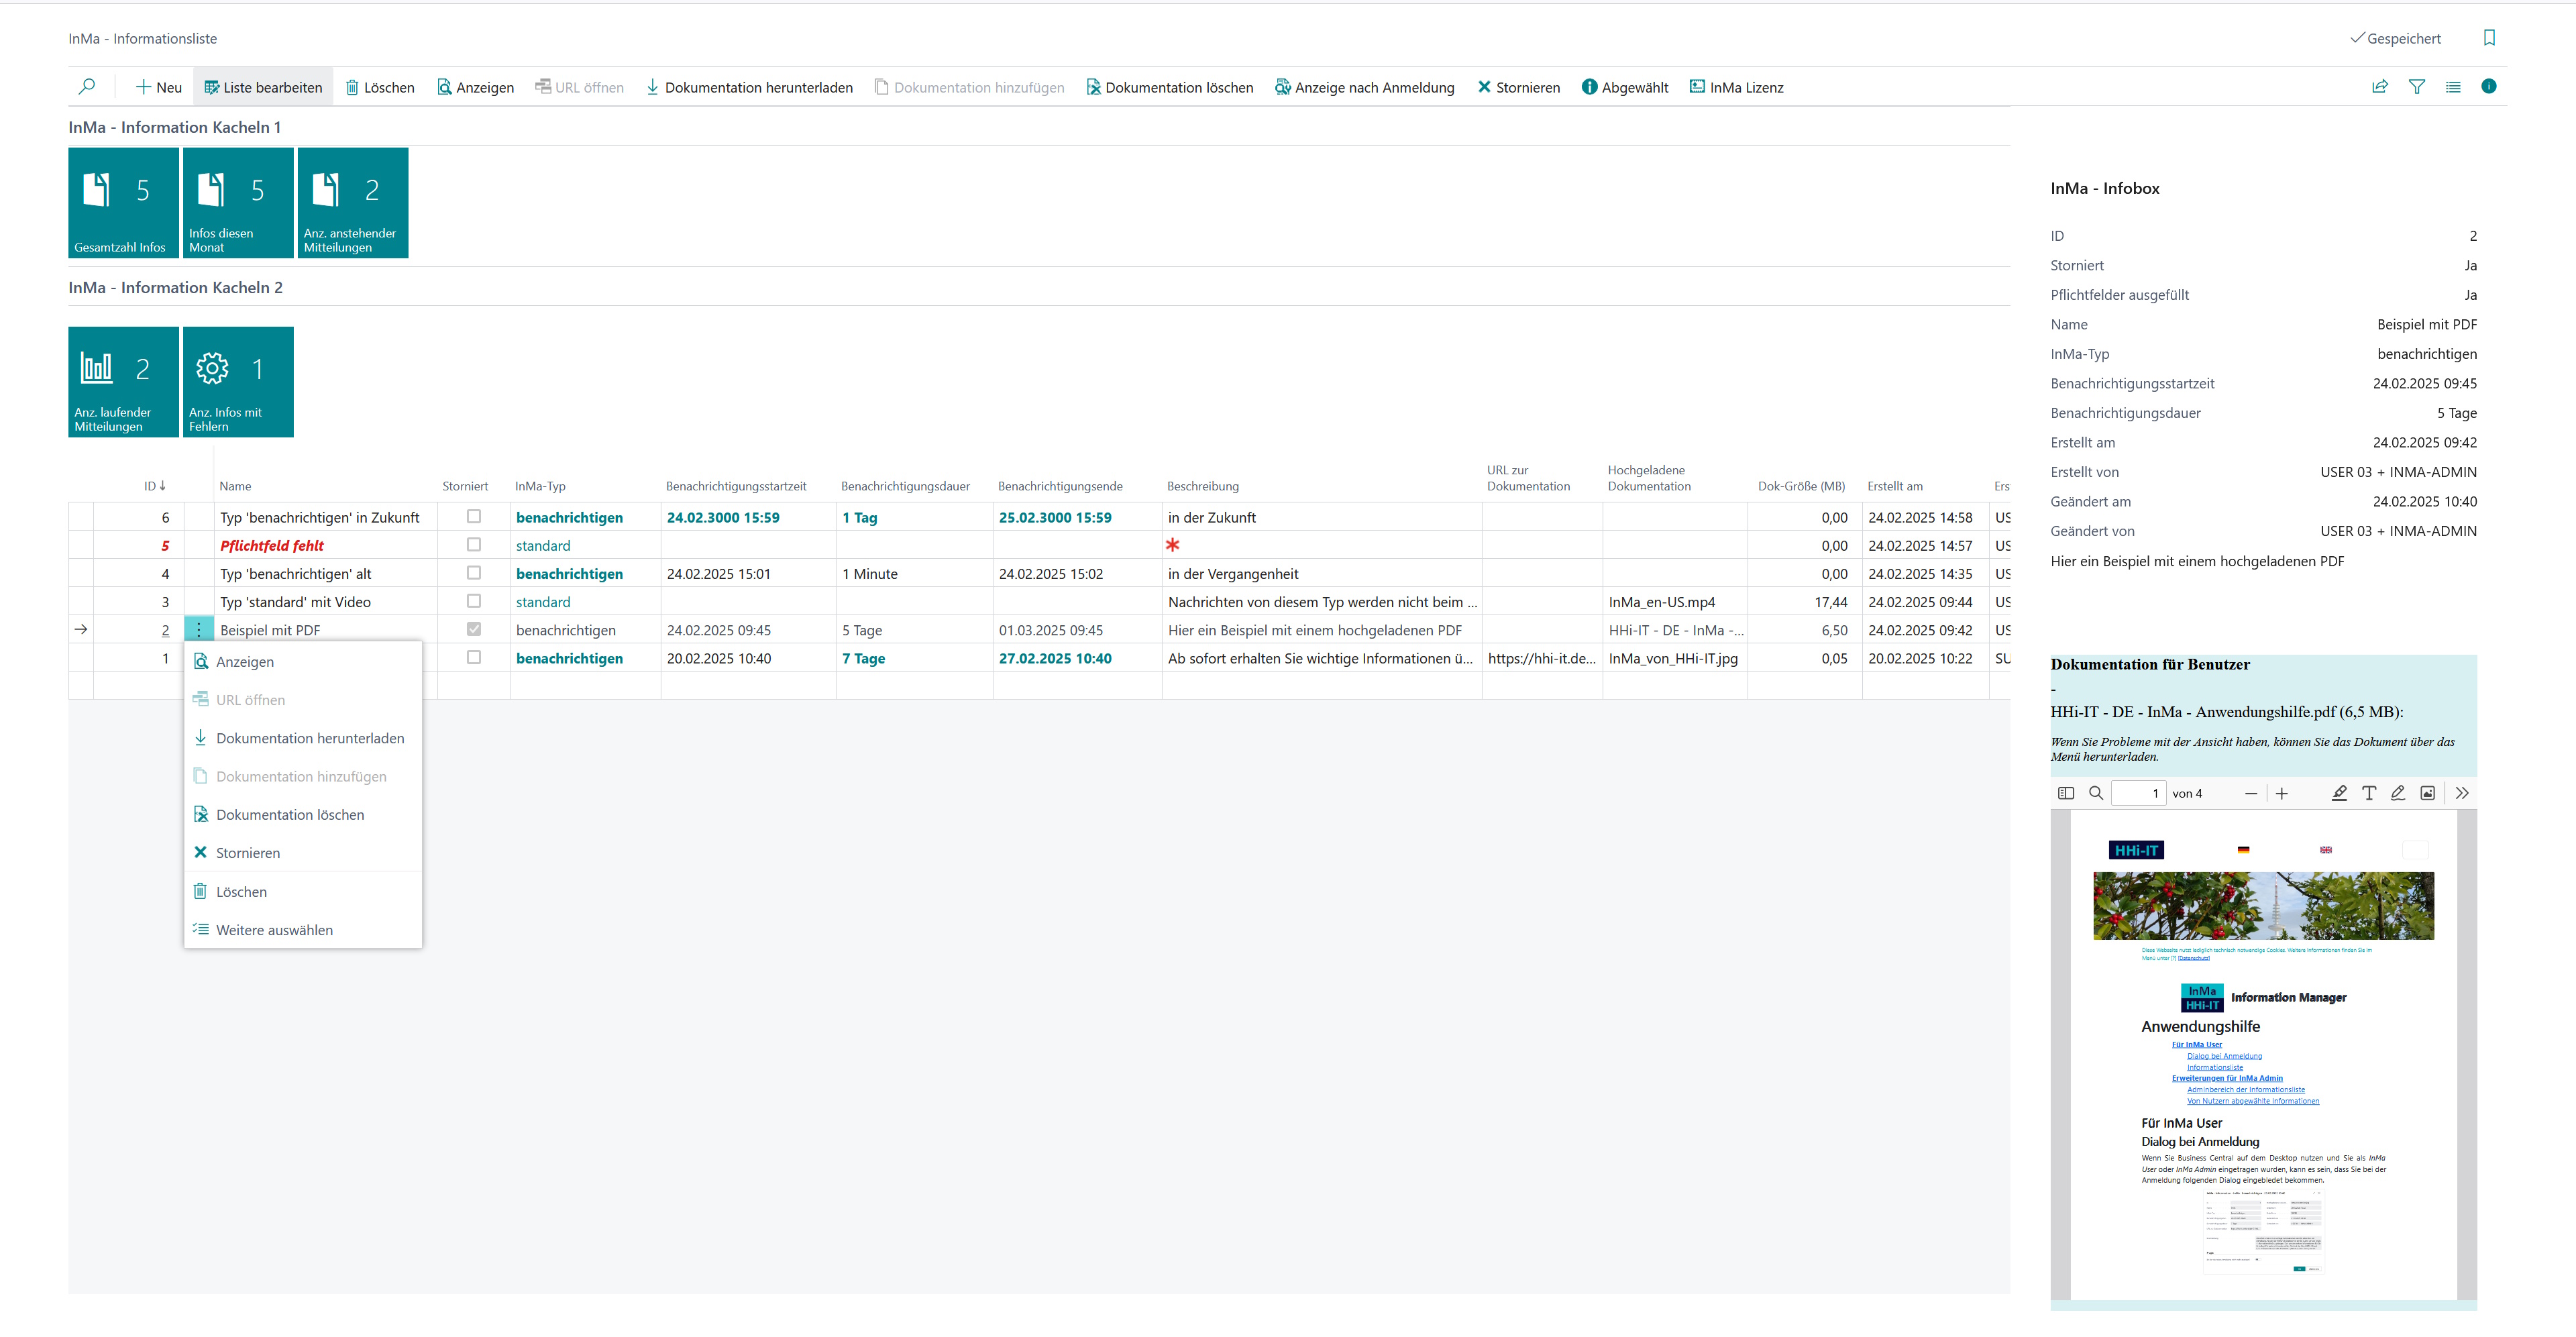Viewport: 2576px width, 1337px height.
Task: Select the PDF viewer text annotation tool
Action: [x=2369, y=793]
